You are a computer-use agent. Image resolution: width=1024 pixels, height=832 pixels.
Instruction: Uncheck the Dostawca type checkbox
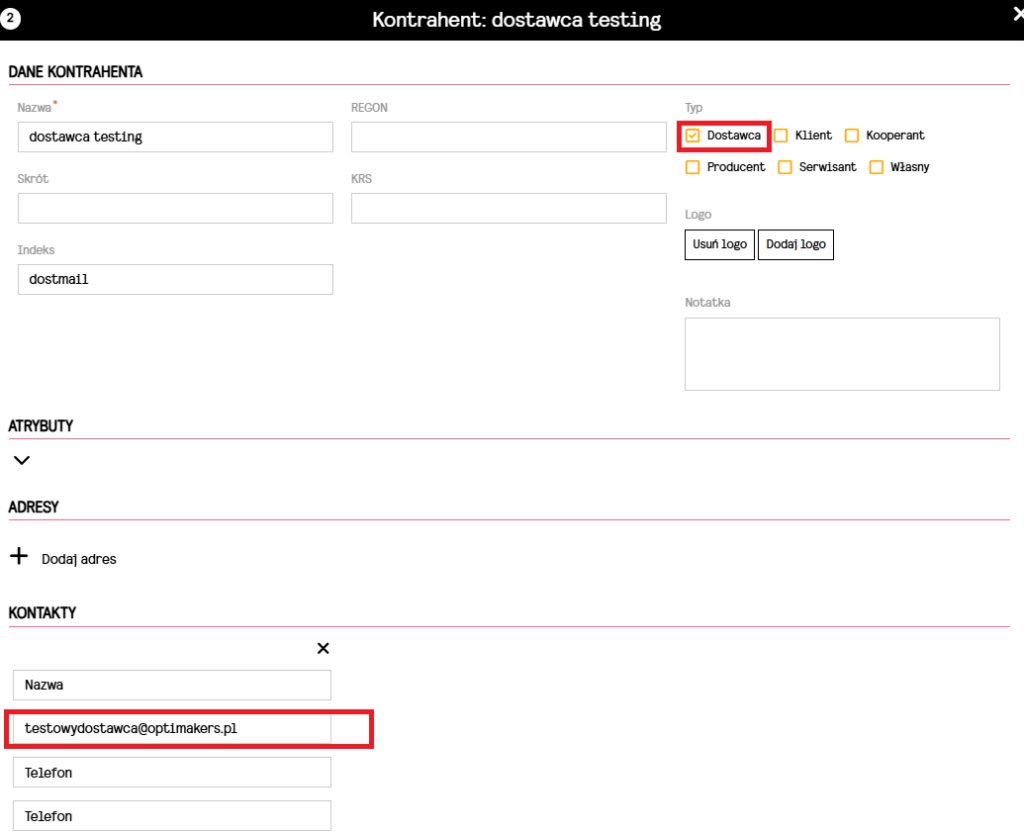pyautogui.click(x=693, y=136)
